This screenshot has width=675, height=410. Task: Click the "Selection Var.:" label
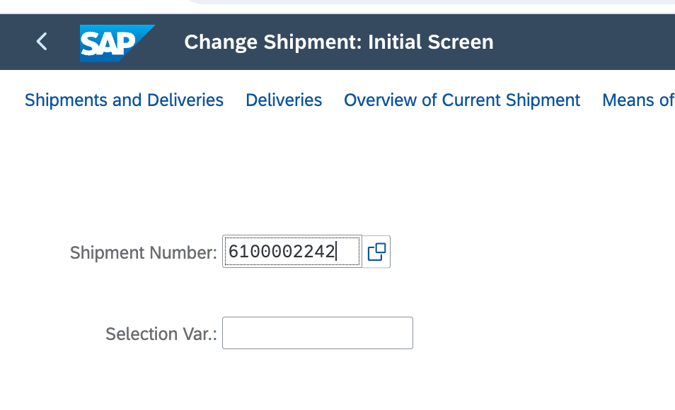coord(161,334)
